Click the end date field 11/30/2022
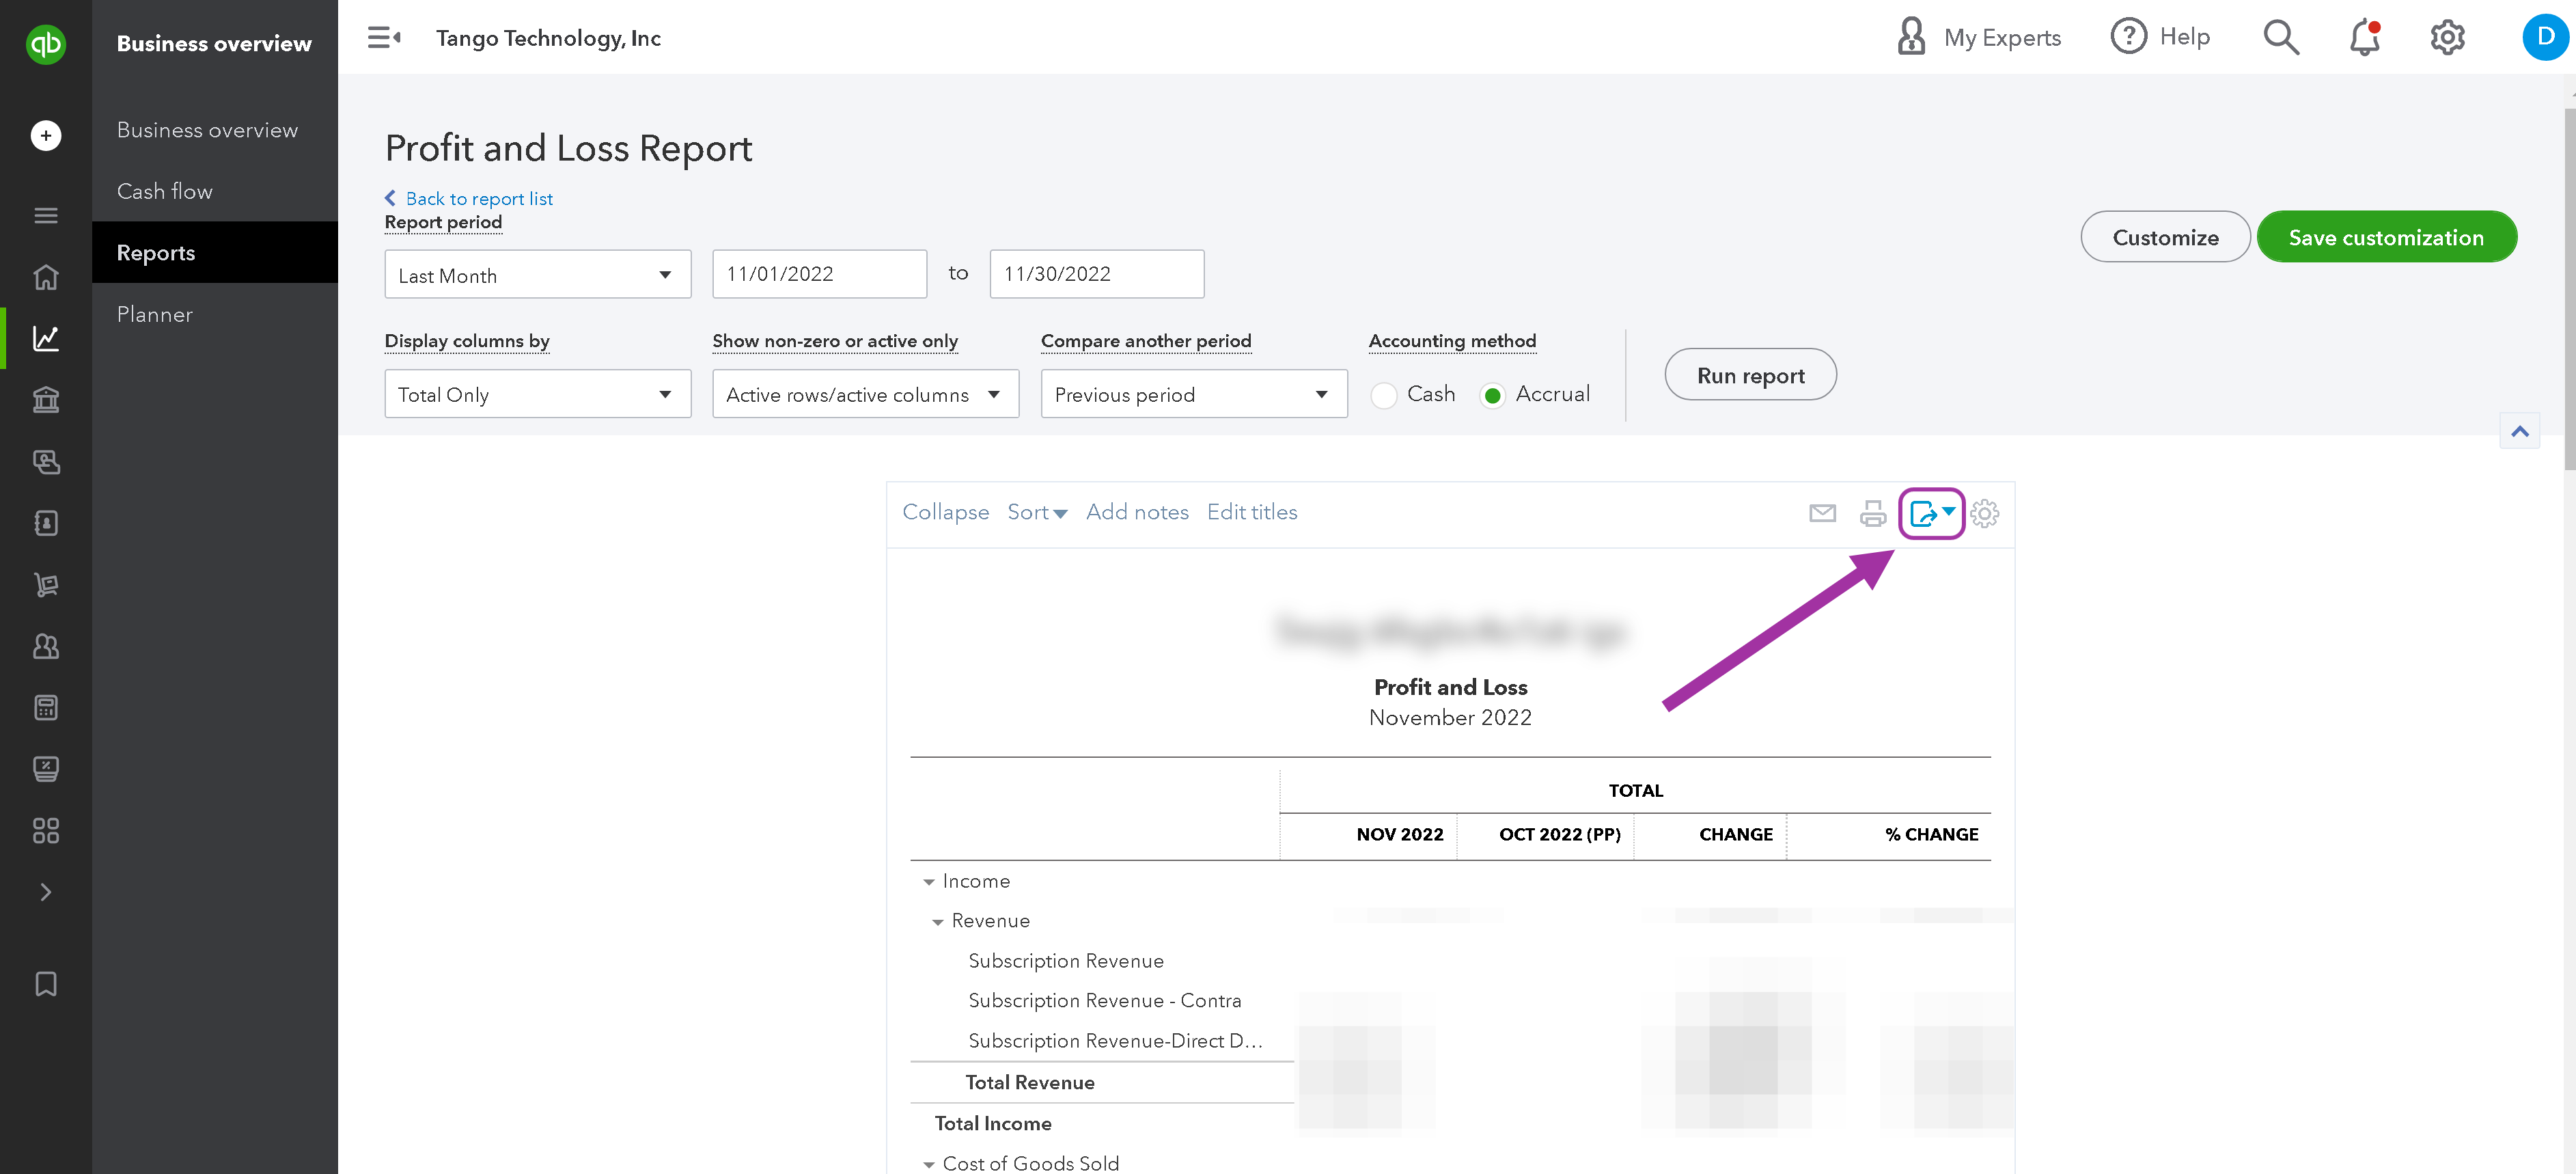 click(x=1096, y=274)
